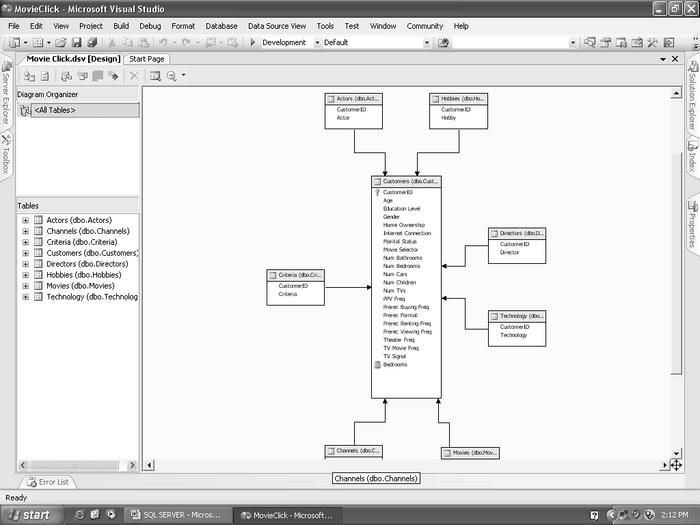Open the Data Source View menu
This screenshot has height=525, width=700.
277,25
